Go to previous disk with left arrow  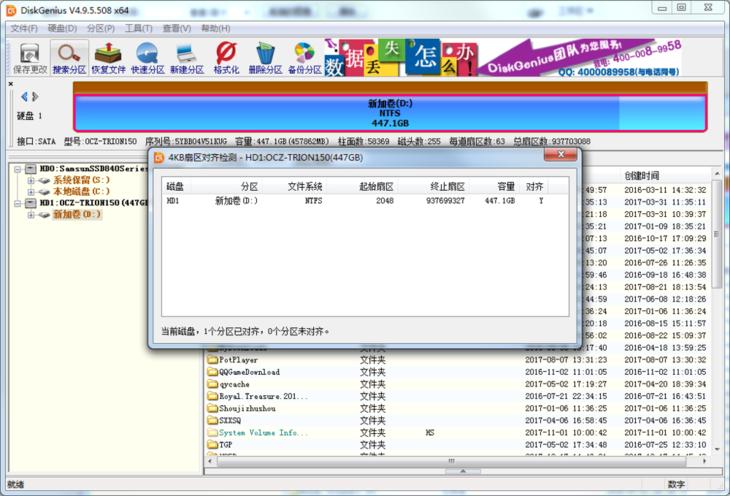[24, 96]
